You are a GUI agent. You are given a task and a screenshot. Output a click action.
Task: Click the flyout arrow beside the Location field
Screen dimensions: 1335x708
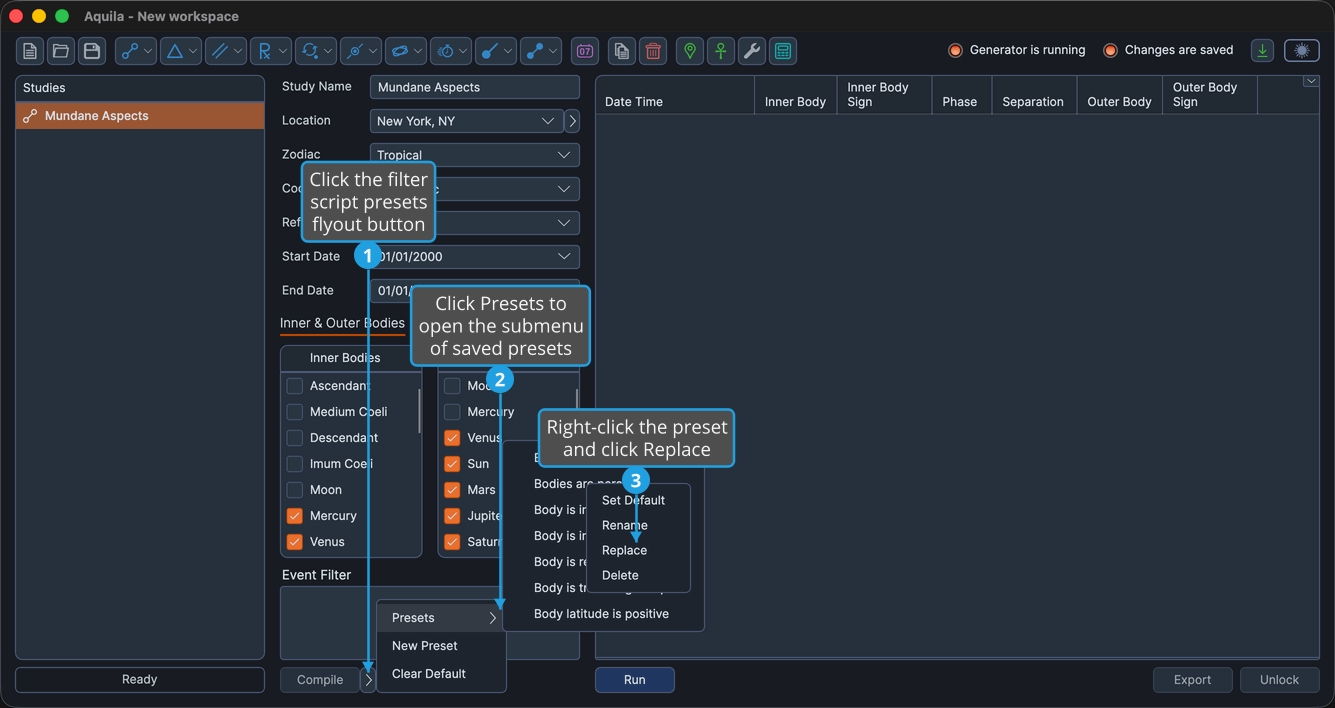pos(572,121)
